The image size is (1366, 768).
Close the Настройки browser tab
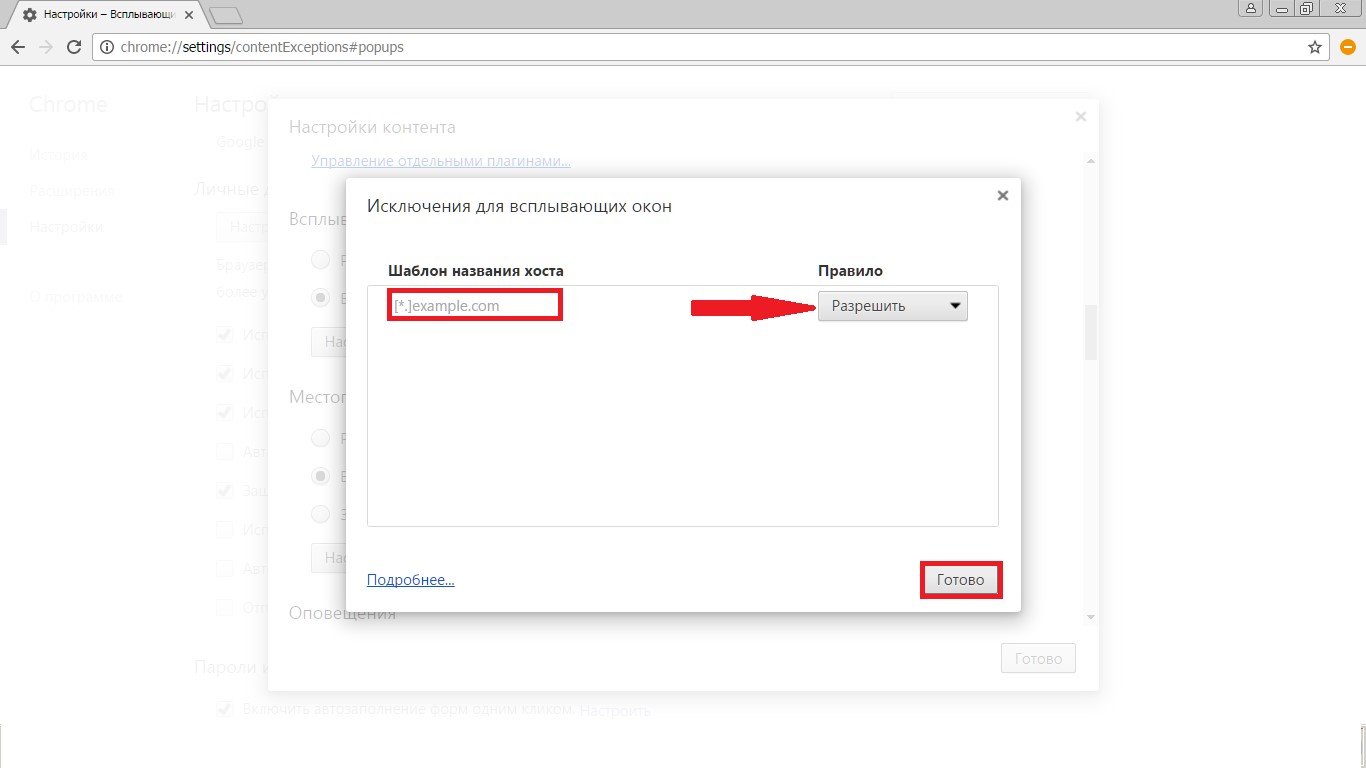(x=189, y=15)
